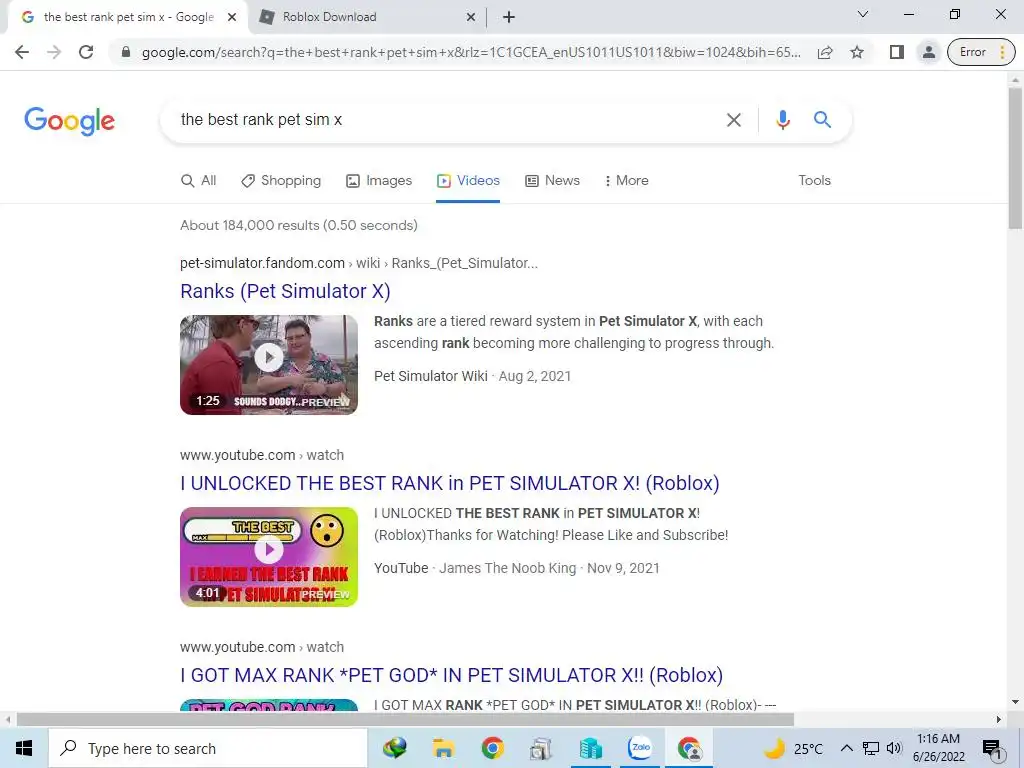Image resolution: width=1024 pixels, height=768 pixels.
Task: Open the notification center icon
Action: (993, 749)
